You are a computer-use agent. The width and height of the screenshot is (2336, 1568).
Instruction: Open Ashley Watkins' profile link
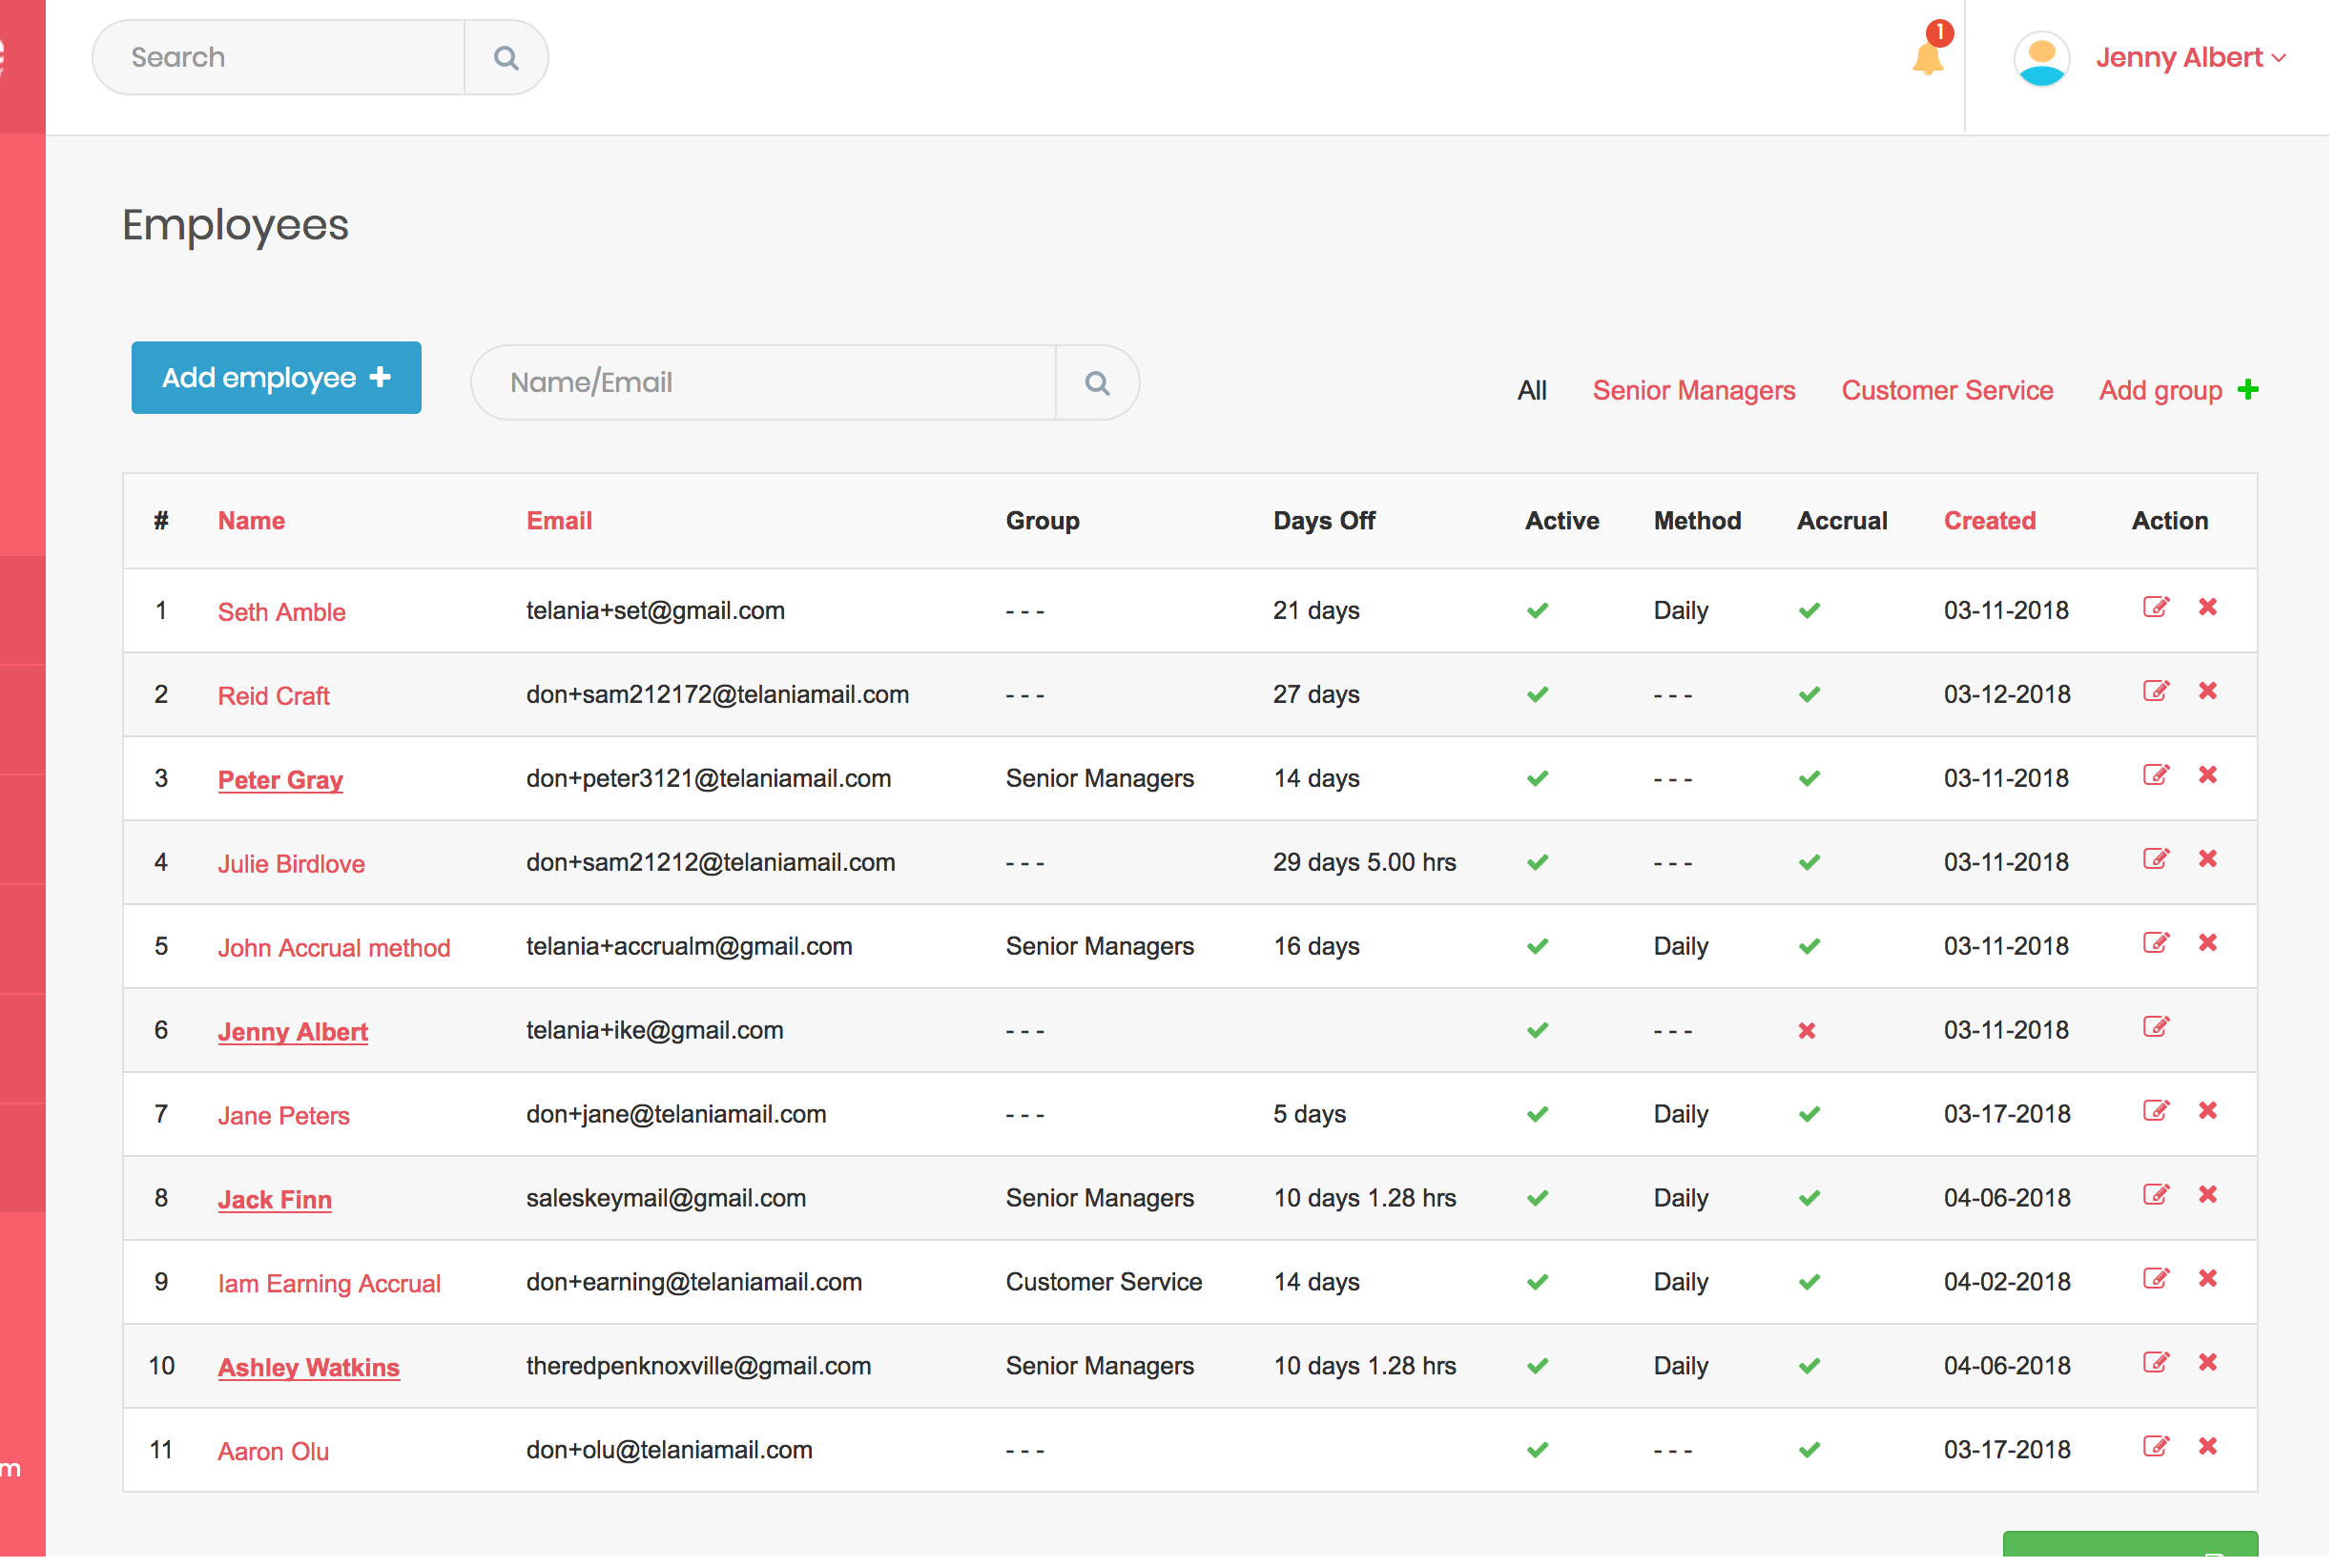point(310,1369)
